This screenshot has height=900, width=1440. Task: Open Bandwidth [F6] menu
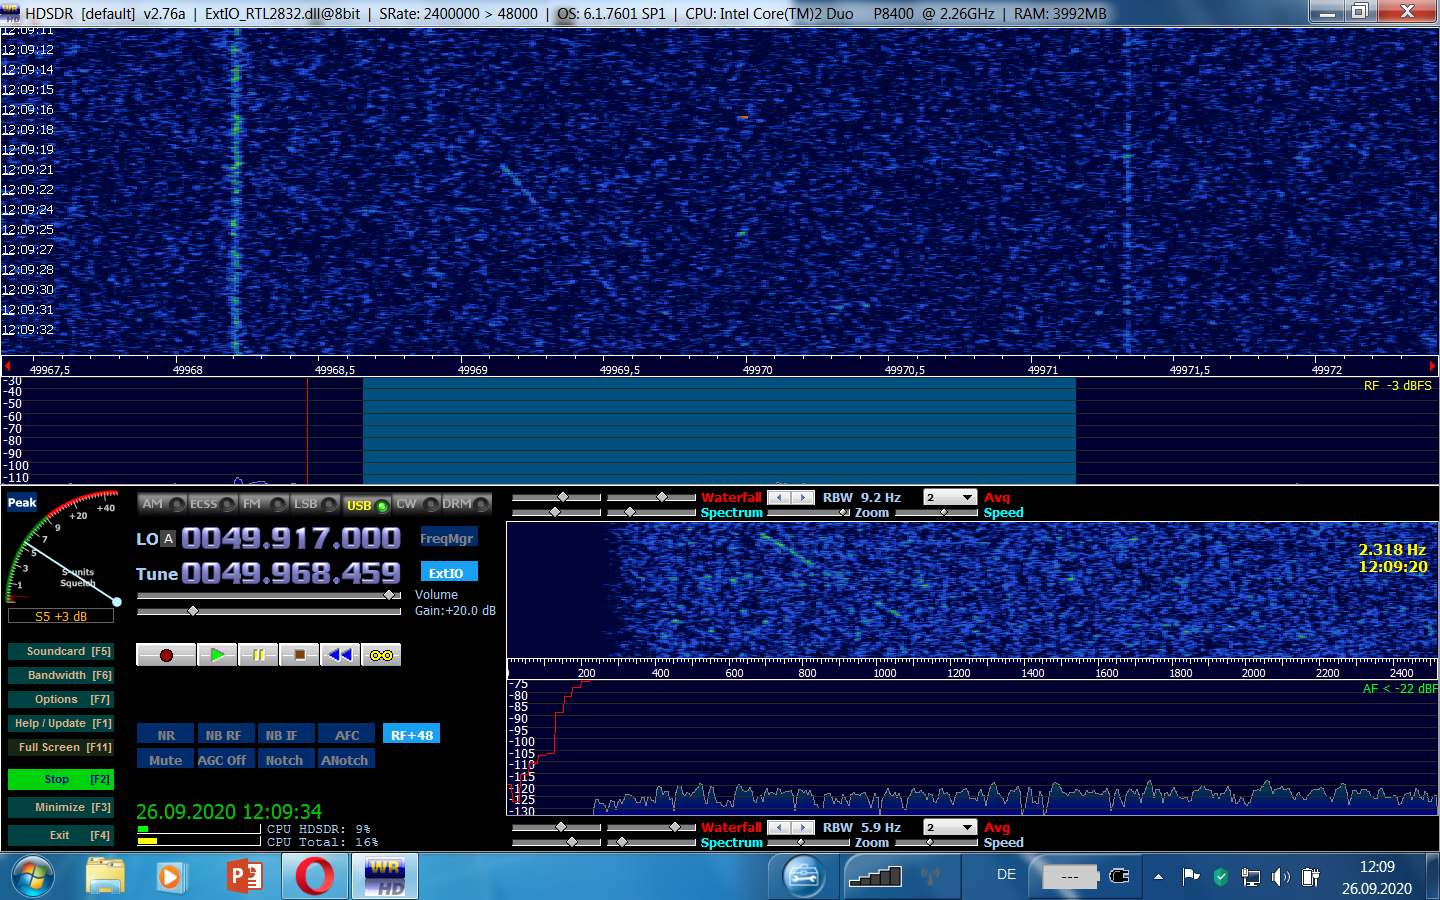click(61, 675)
